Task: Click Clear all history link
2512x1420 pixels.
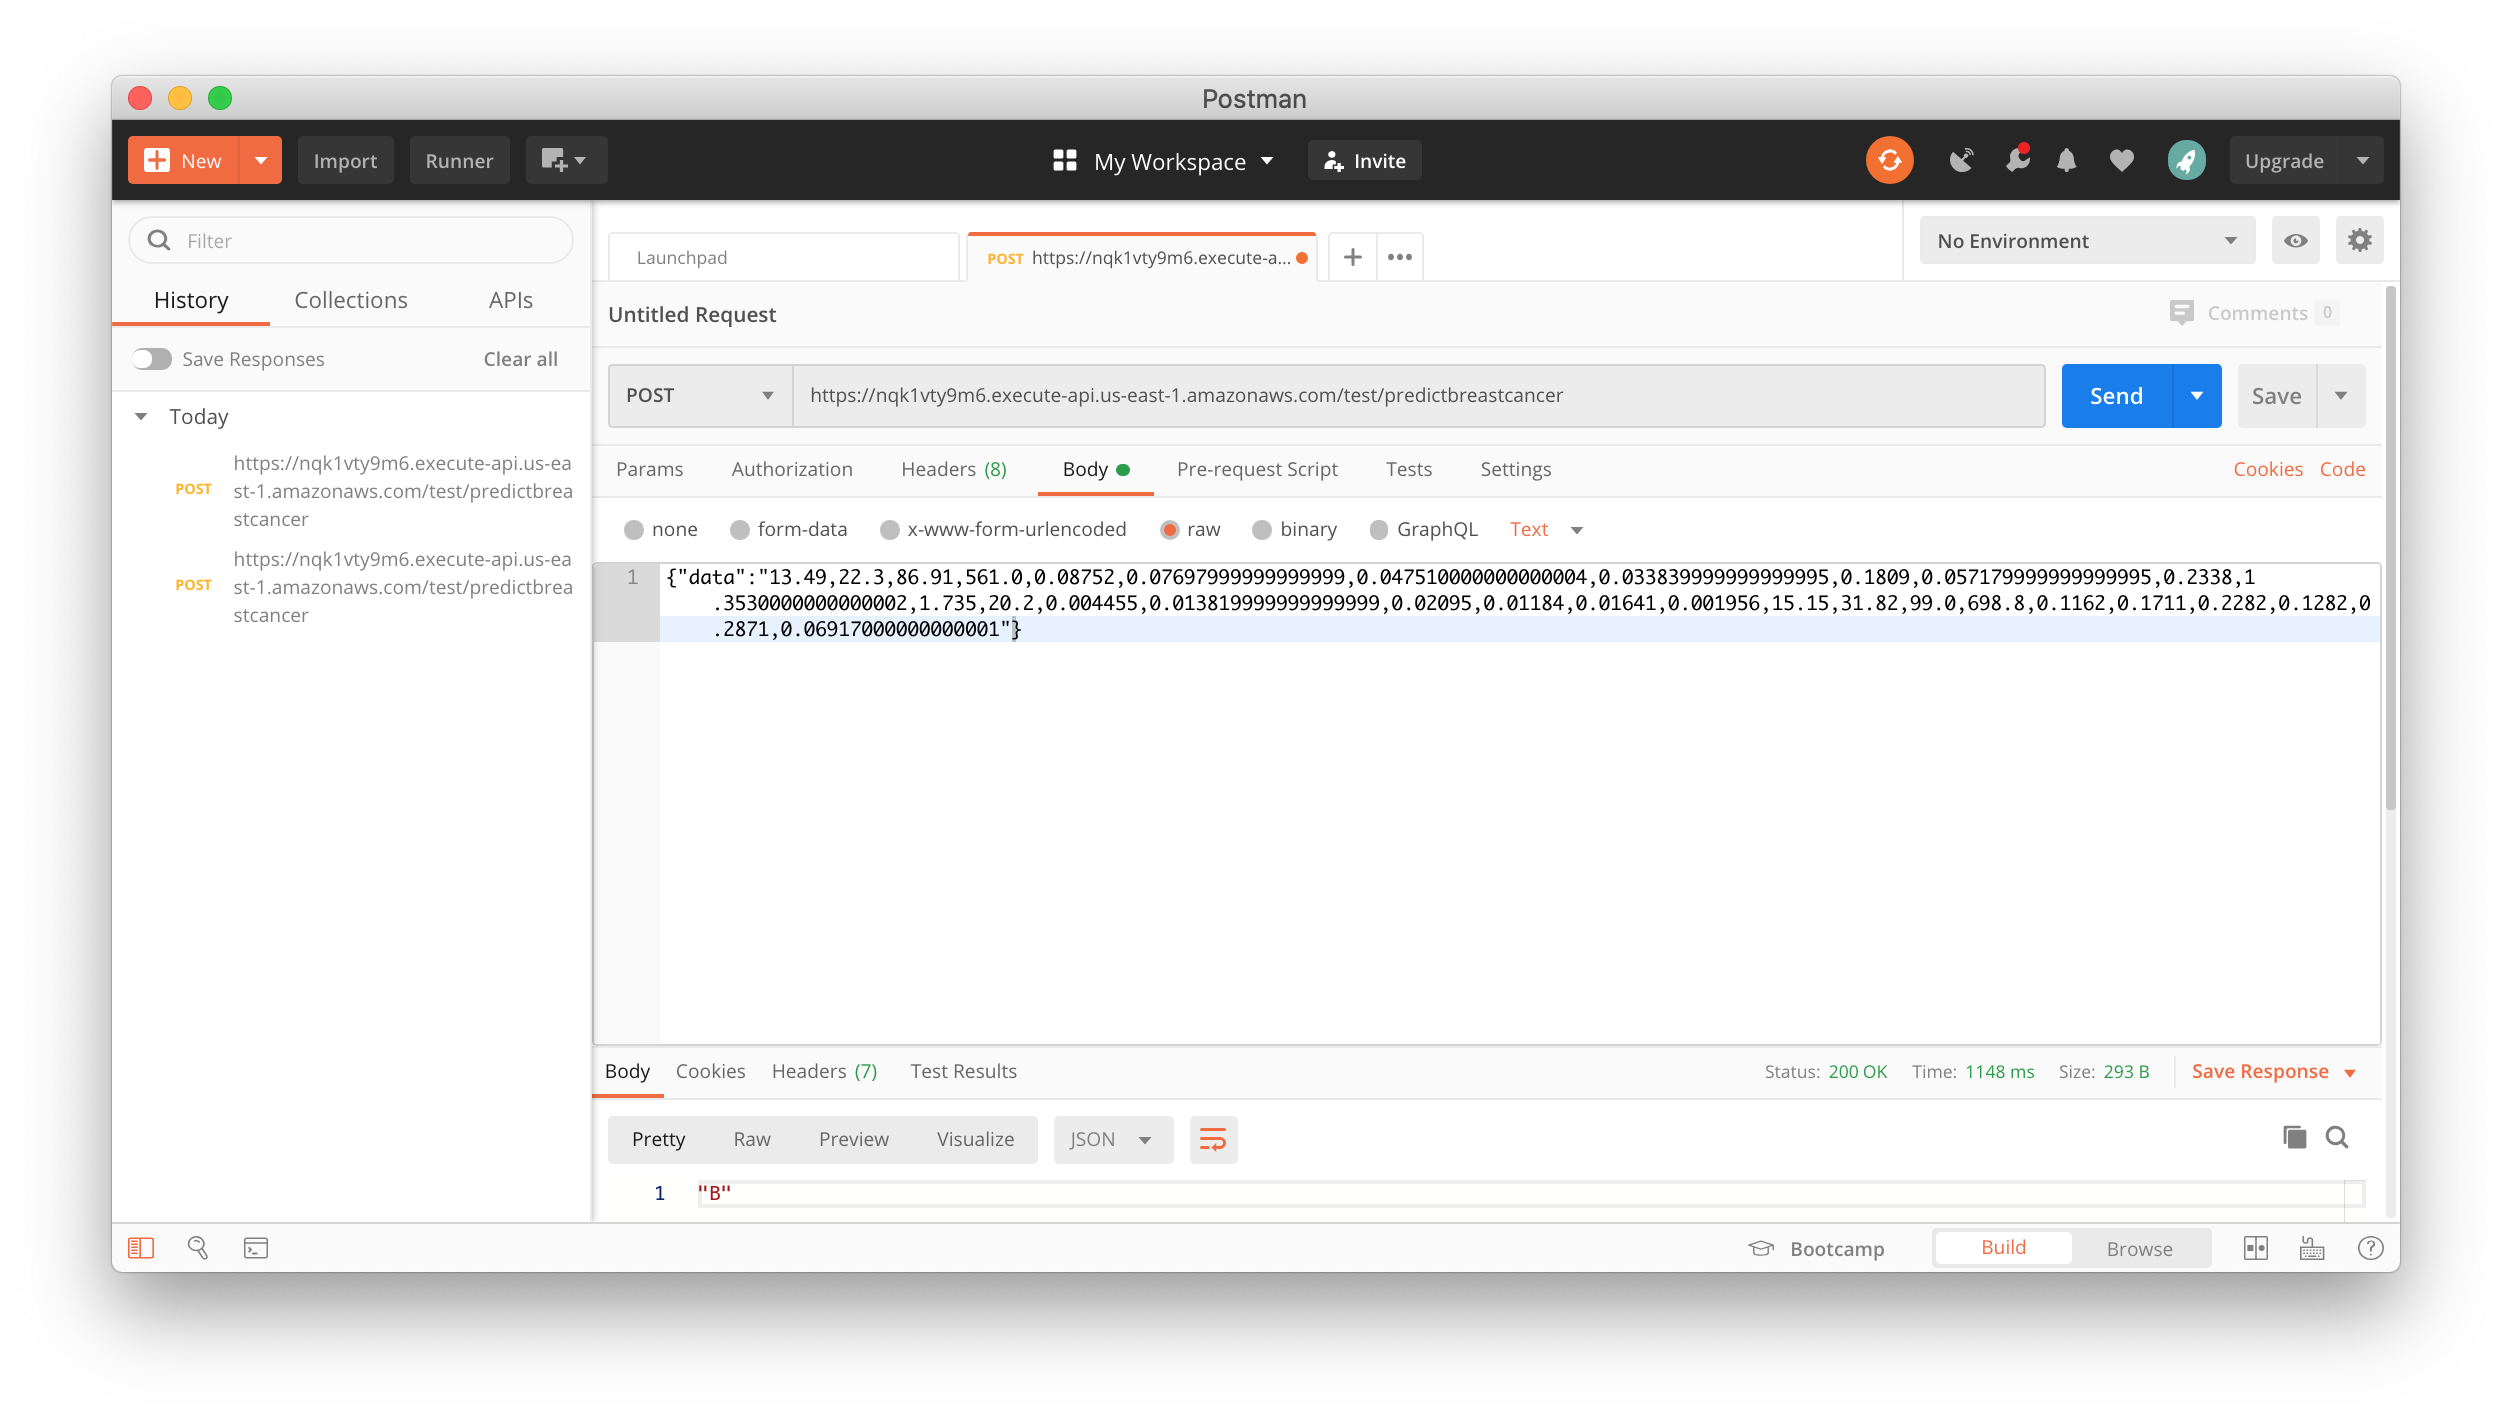Action: tap(521, 359)
